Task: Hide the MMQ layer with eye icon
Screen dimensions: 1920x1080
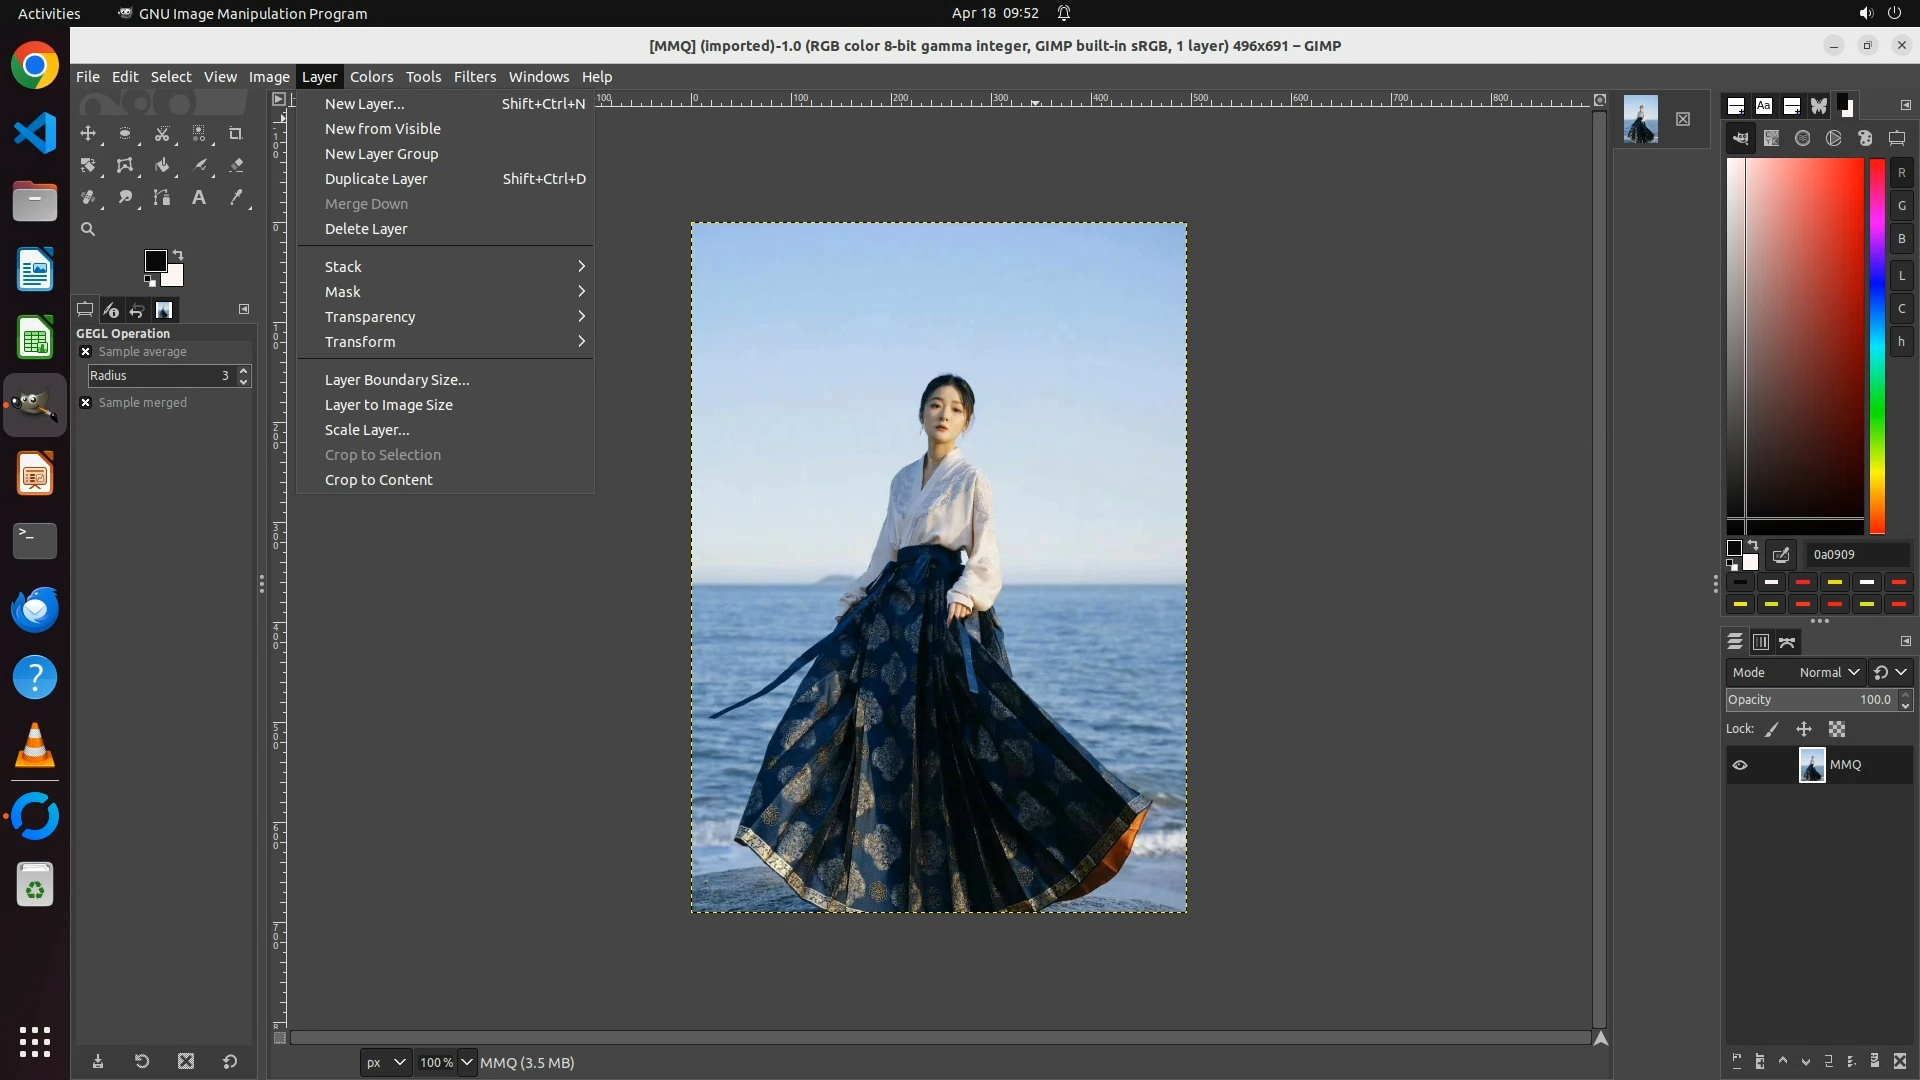Action: click(x=1740, y=765)
